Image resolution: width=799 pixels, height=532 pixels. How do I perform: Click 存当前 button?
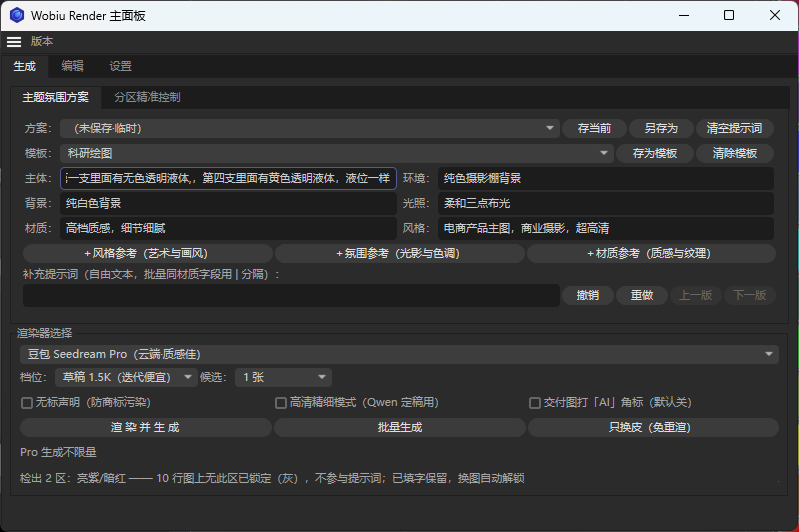point(594,128)
